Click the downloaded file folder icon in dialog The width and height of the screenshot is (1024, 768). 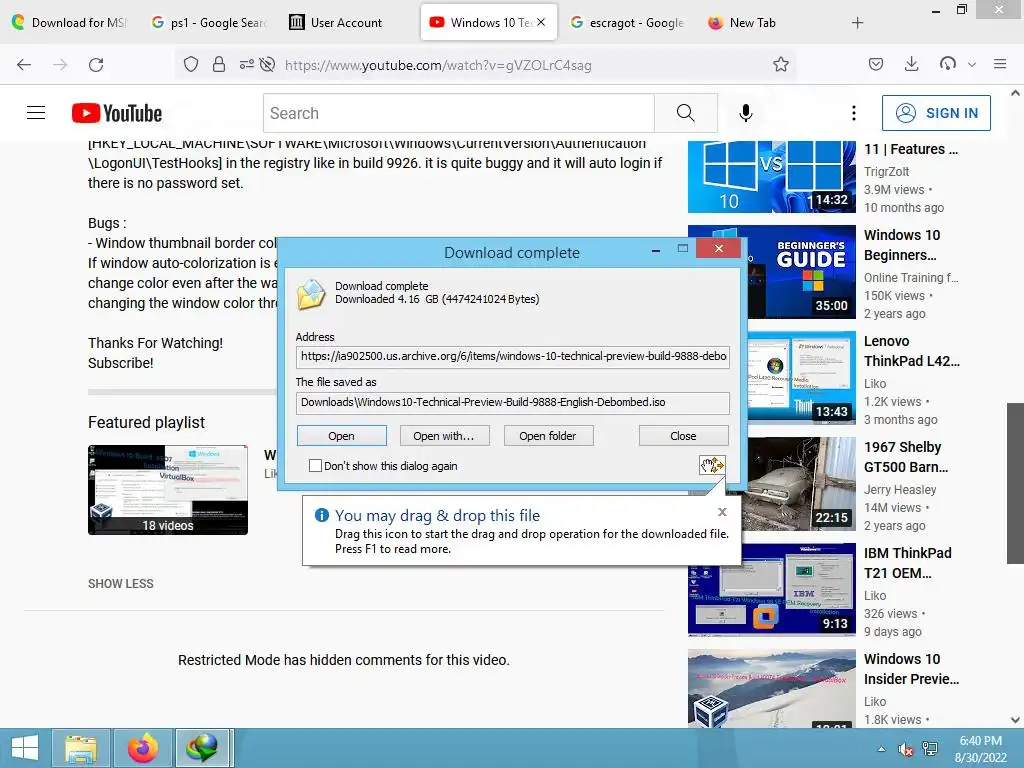(312, 294)
